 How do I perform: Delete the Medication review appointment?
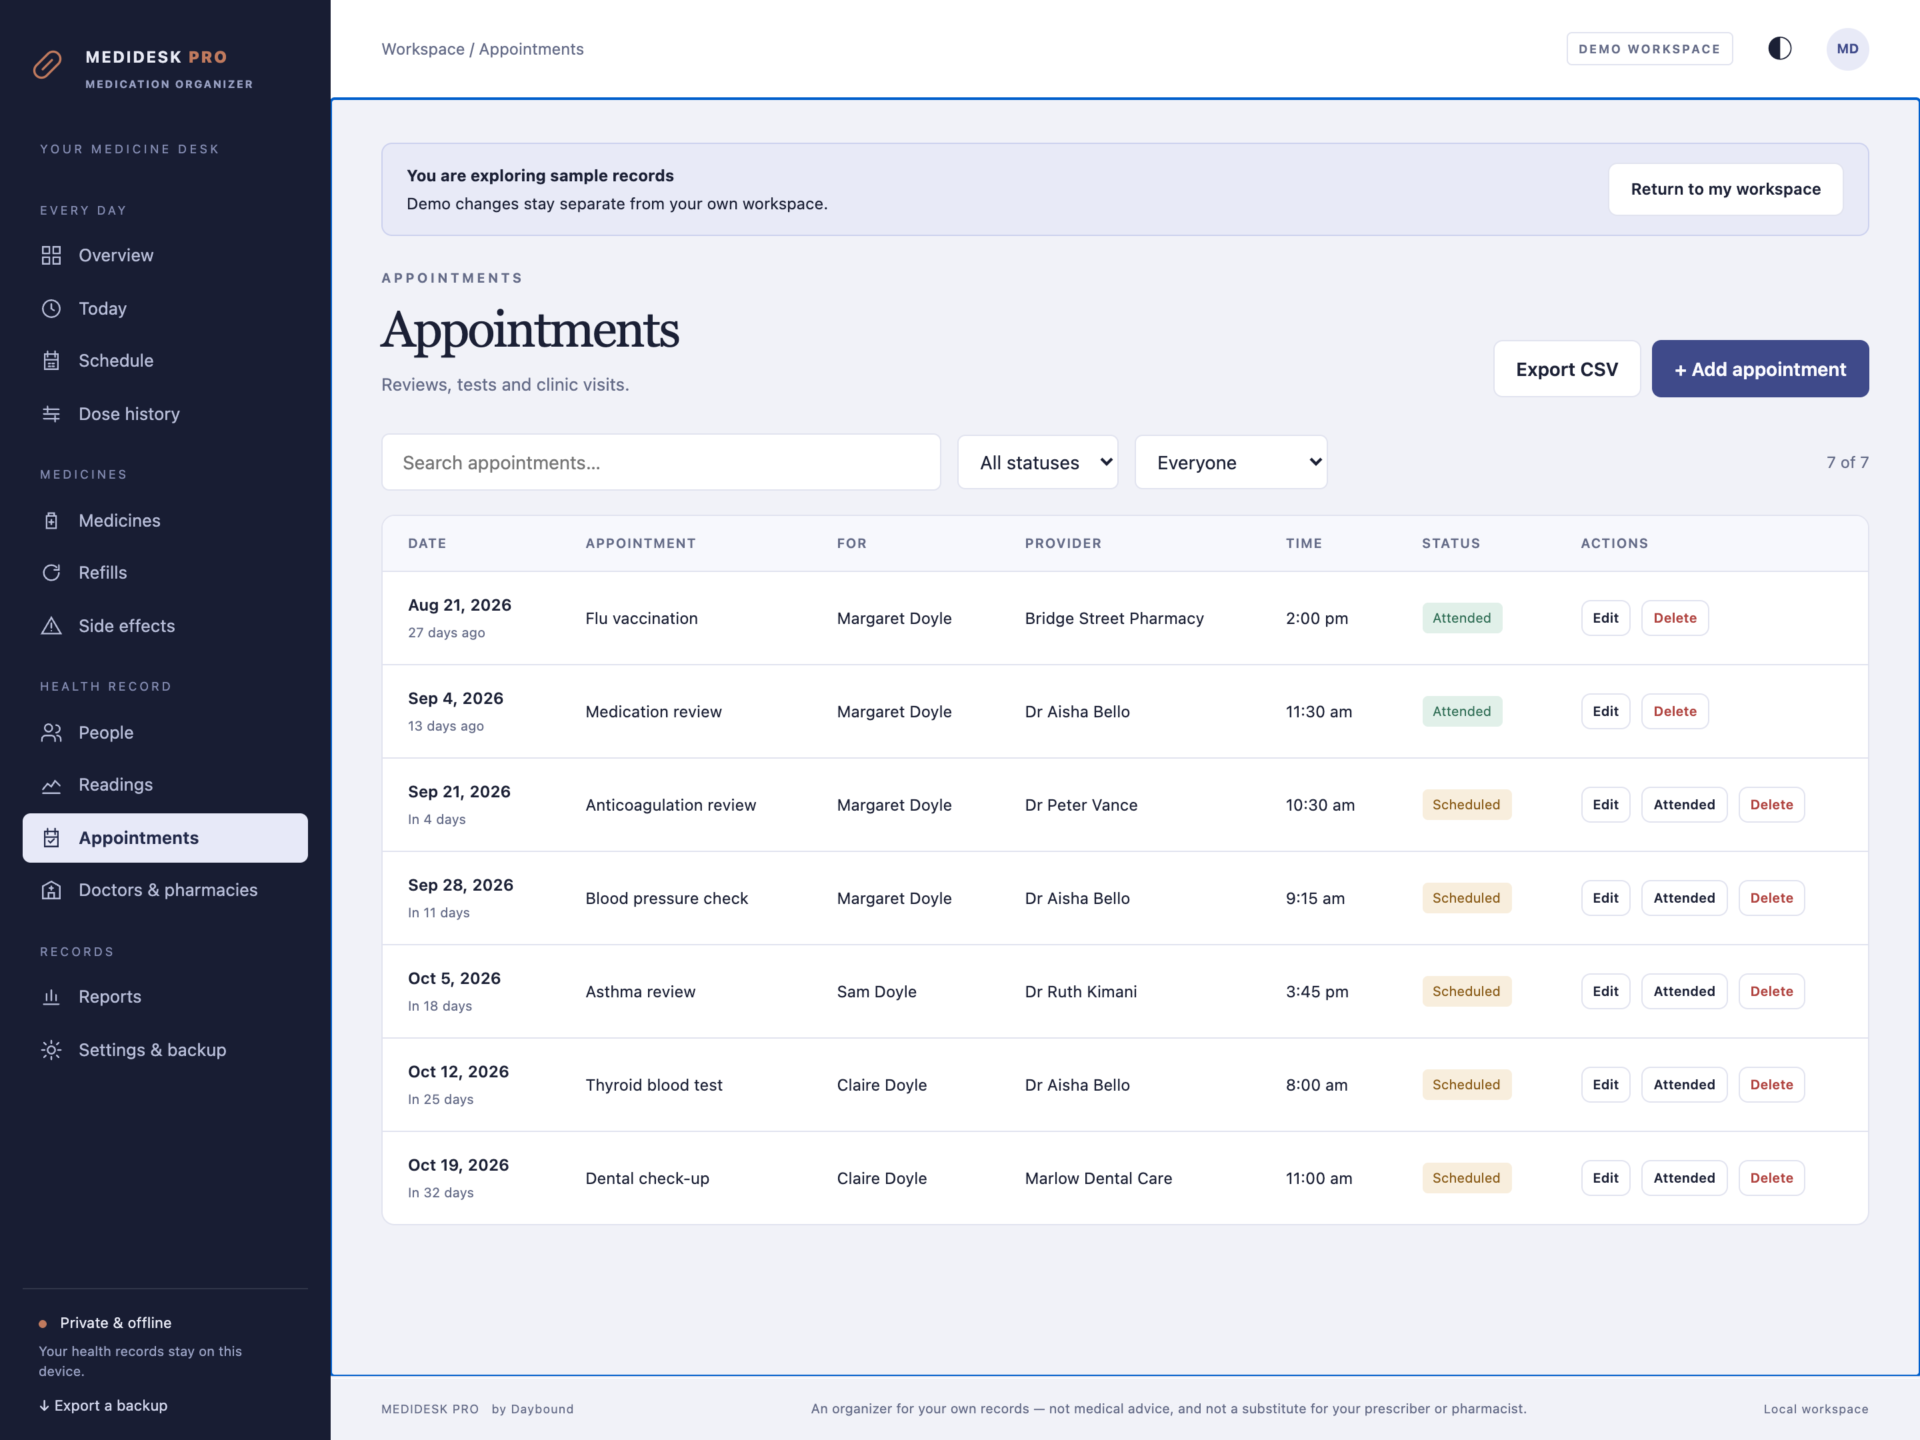[1675, 711]
